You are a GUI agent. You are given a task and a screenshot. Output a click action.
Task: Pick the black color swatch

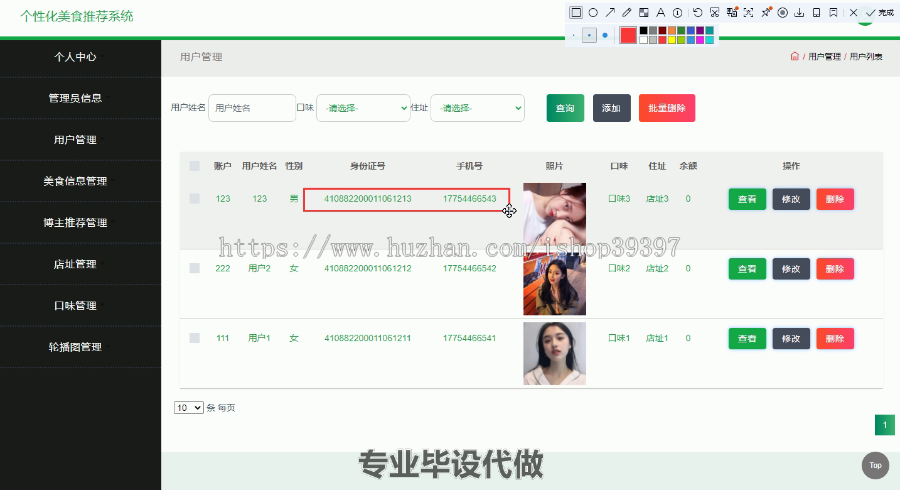click(643, 30)
